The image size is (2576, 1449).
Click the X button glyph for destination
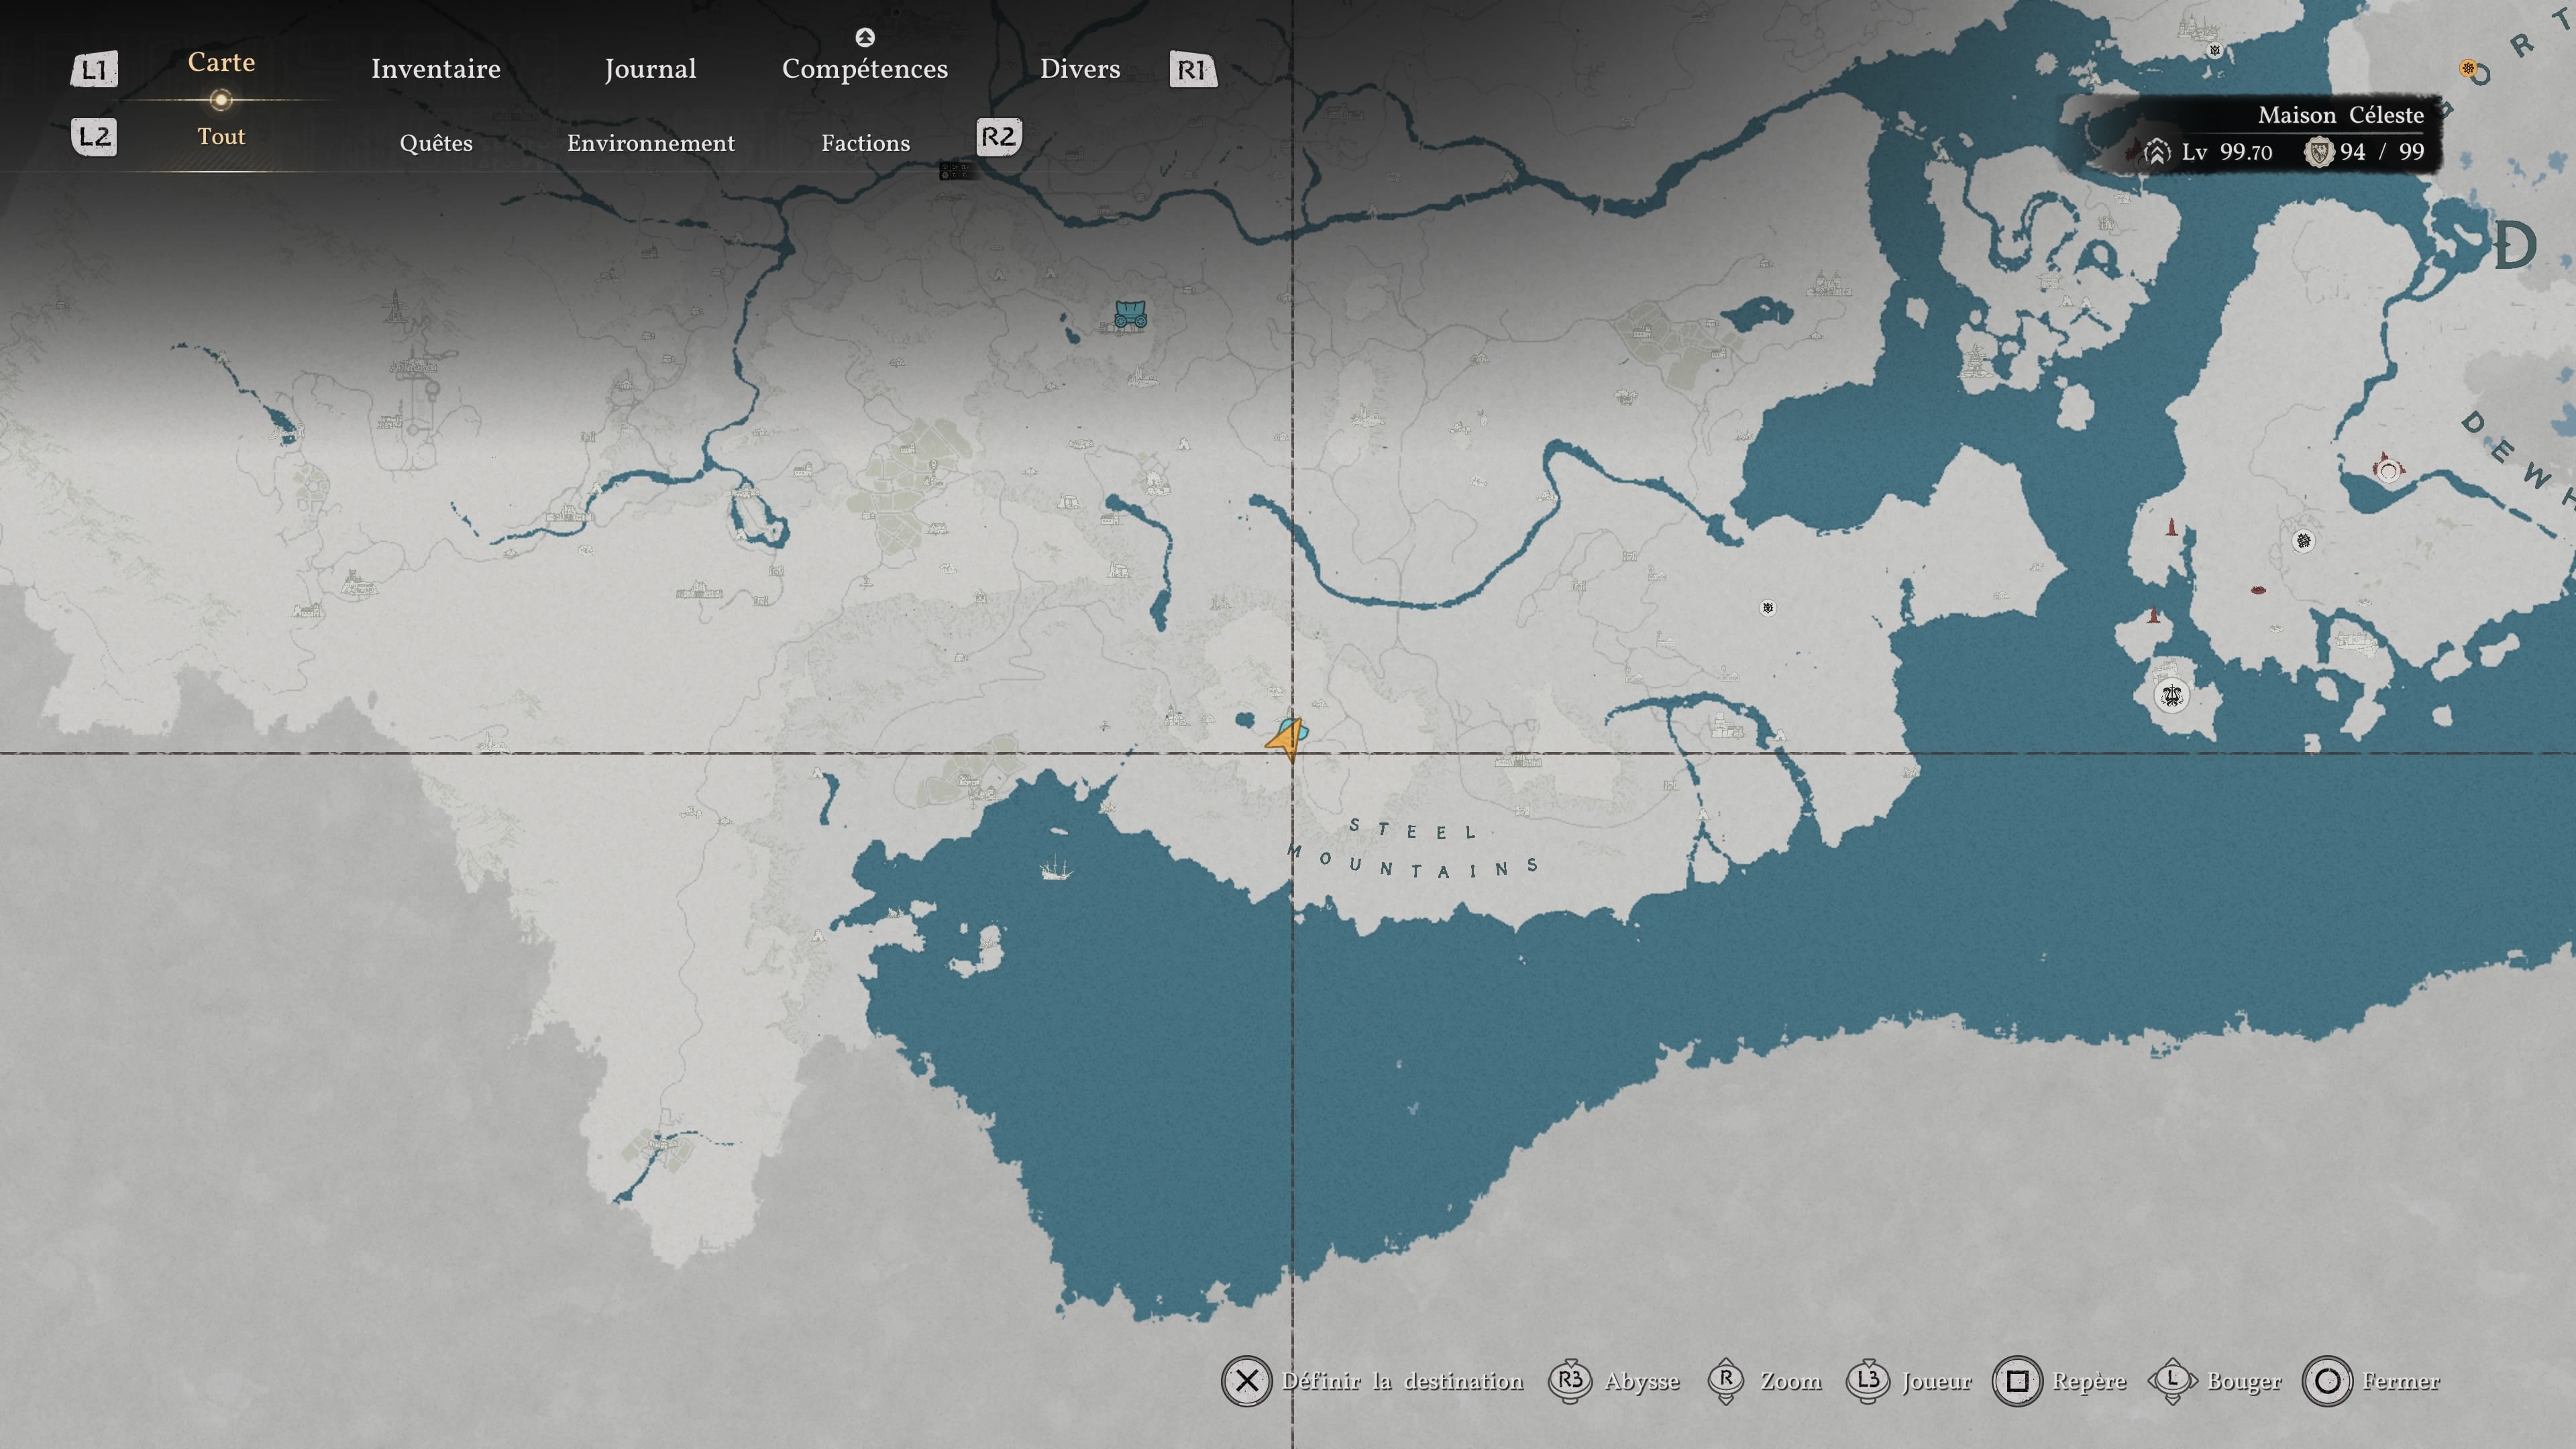coord(1246,1381)
